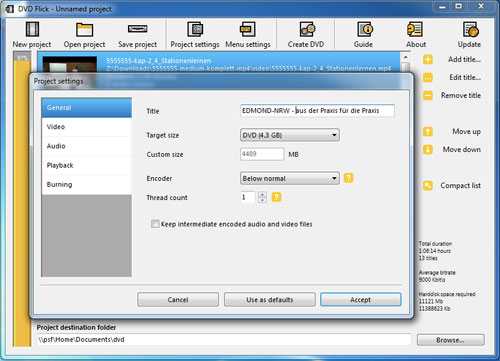Click the Edit title icon
The height and width of the screenshot is (361, 500).
[x=428, y=78]
